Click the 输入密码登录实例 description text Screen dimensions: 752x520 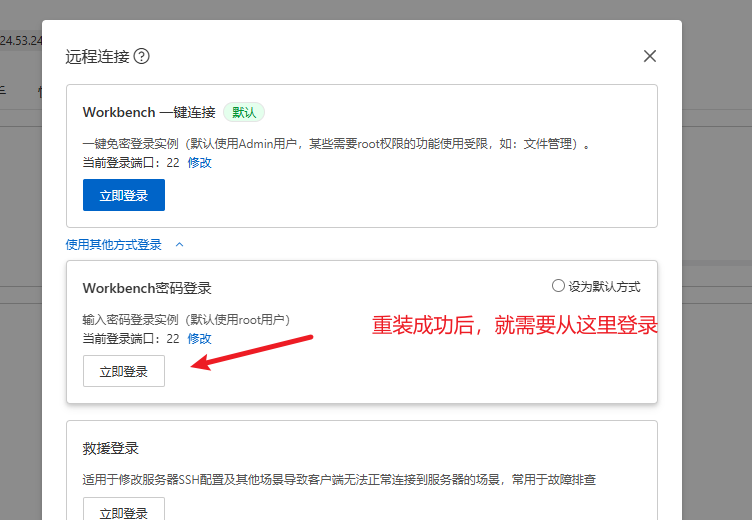[x=186, y=319]
